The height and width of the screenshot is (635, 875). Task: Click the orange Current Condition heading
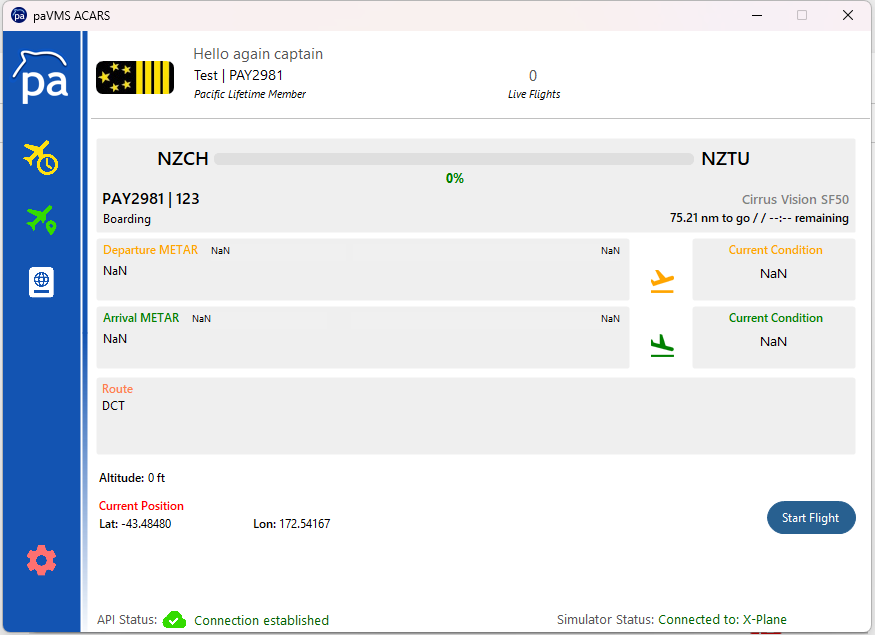point(776,250)
